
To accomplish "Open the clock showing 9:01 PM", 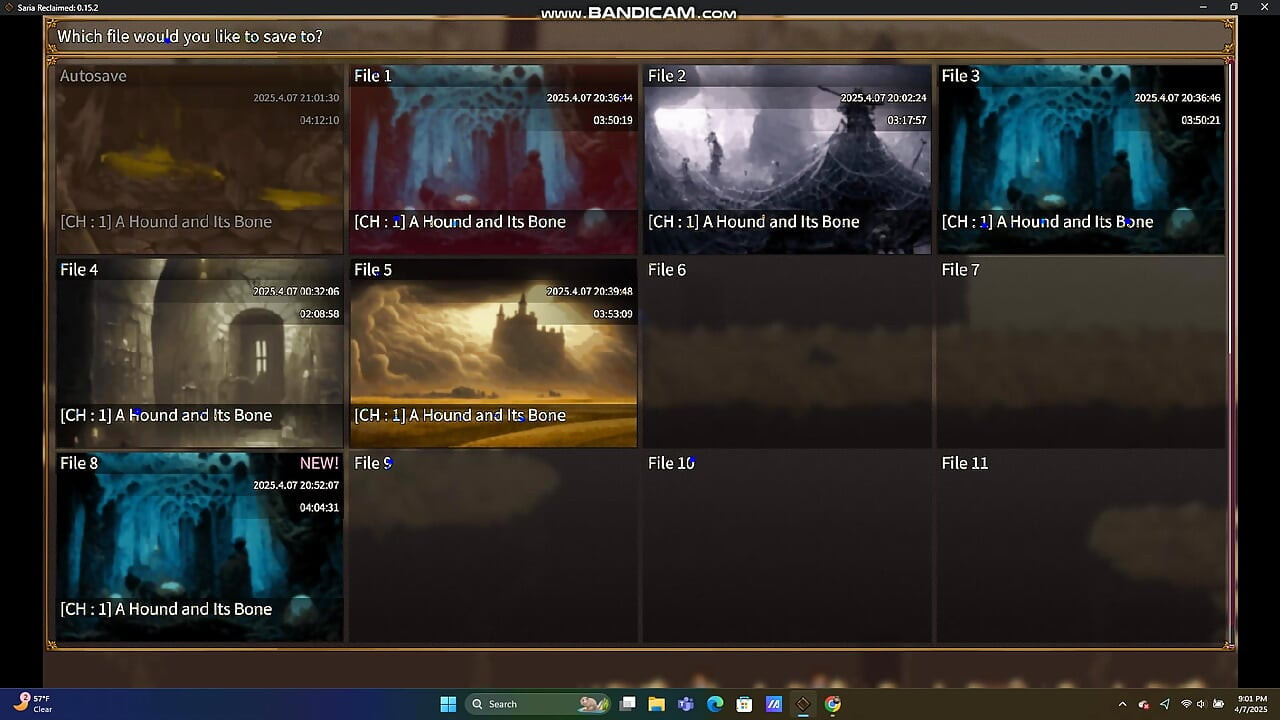I will (1252, 704).
